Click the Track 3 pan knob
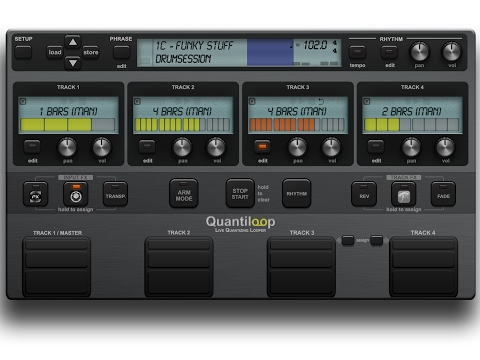 tap(297, 147)
